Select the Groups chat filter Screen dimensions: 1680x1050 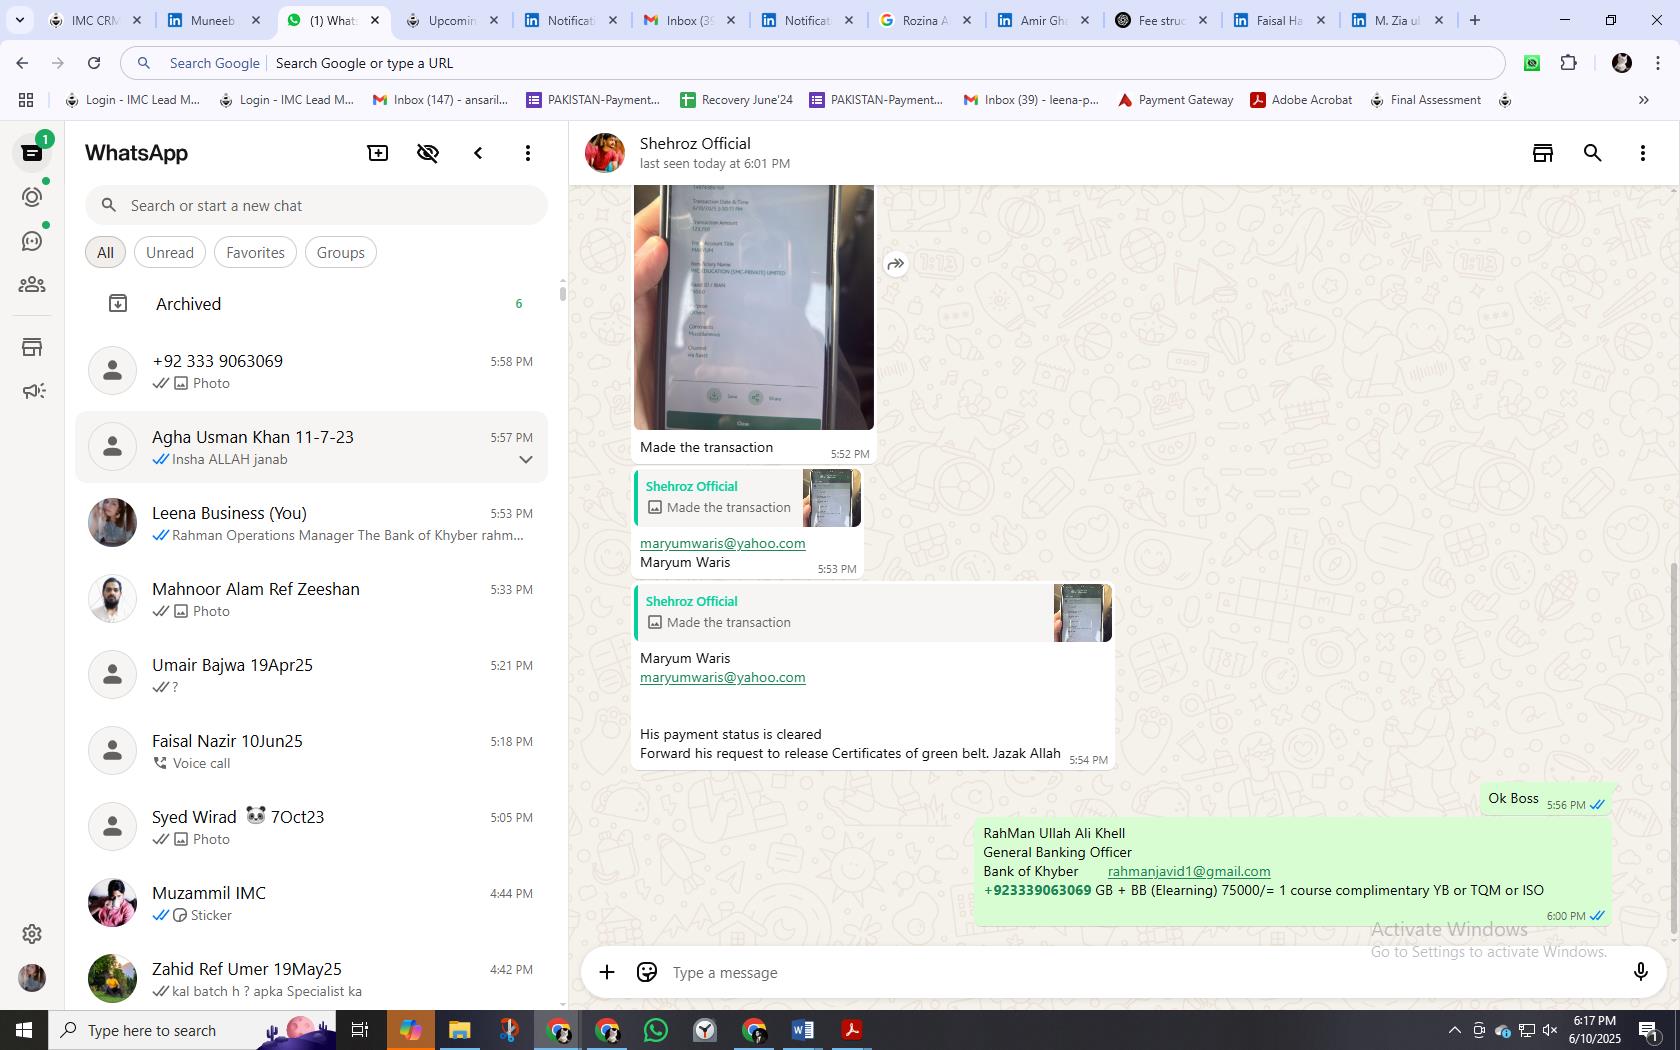(340, 252)
